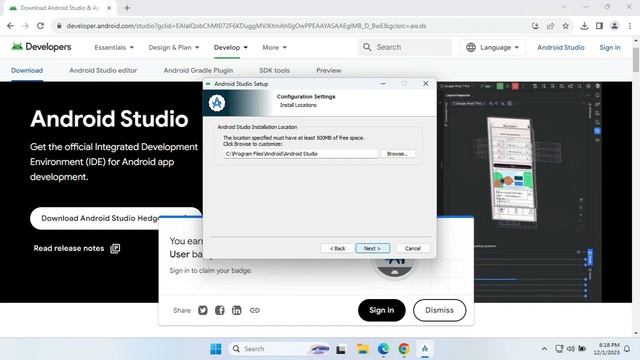Click the black Sign in button in badge popup
Screen dimensions: 640x360
click(x=382, y=310)
